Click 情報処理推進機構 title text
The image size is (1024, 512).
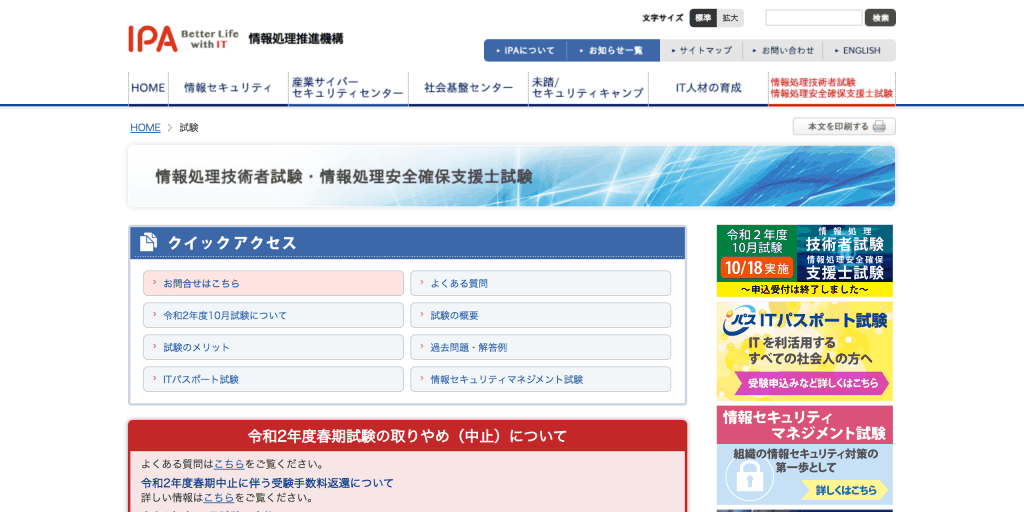click(296, 39)
